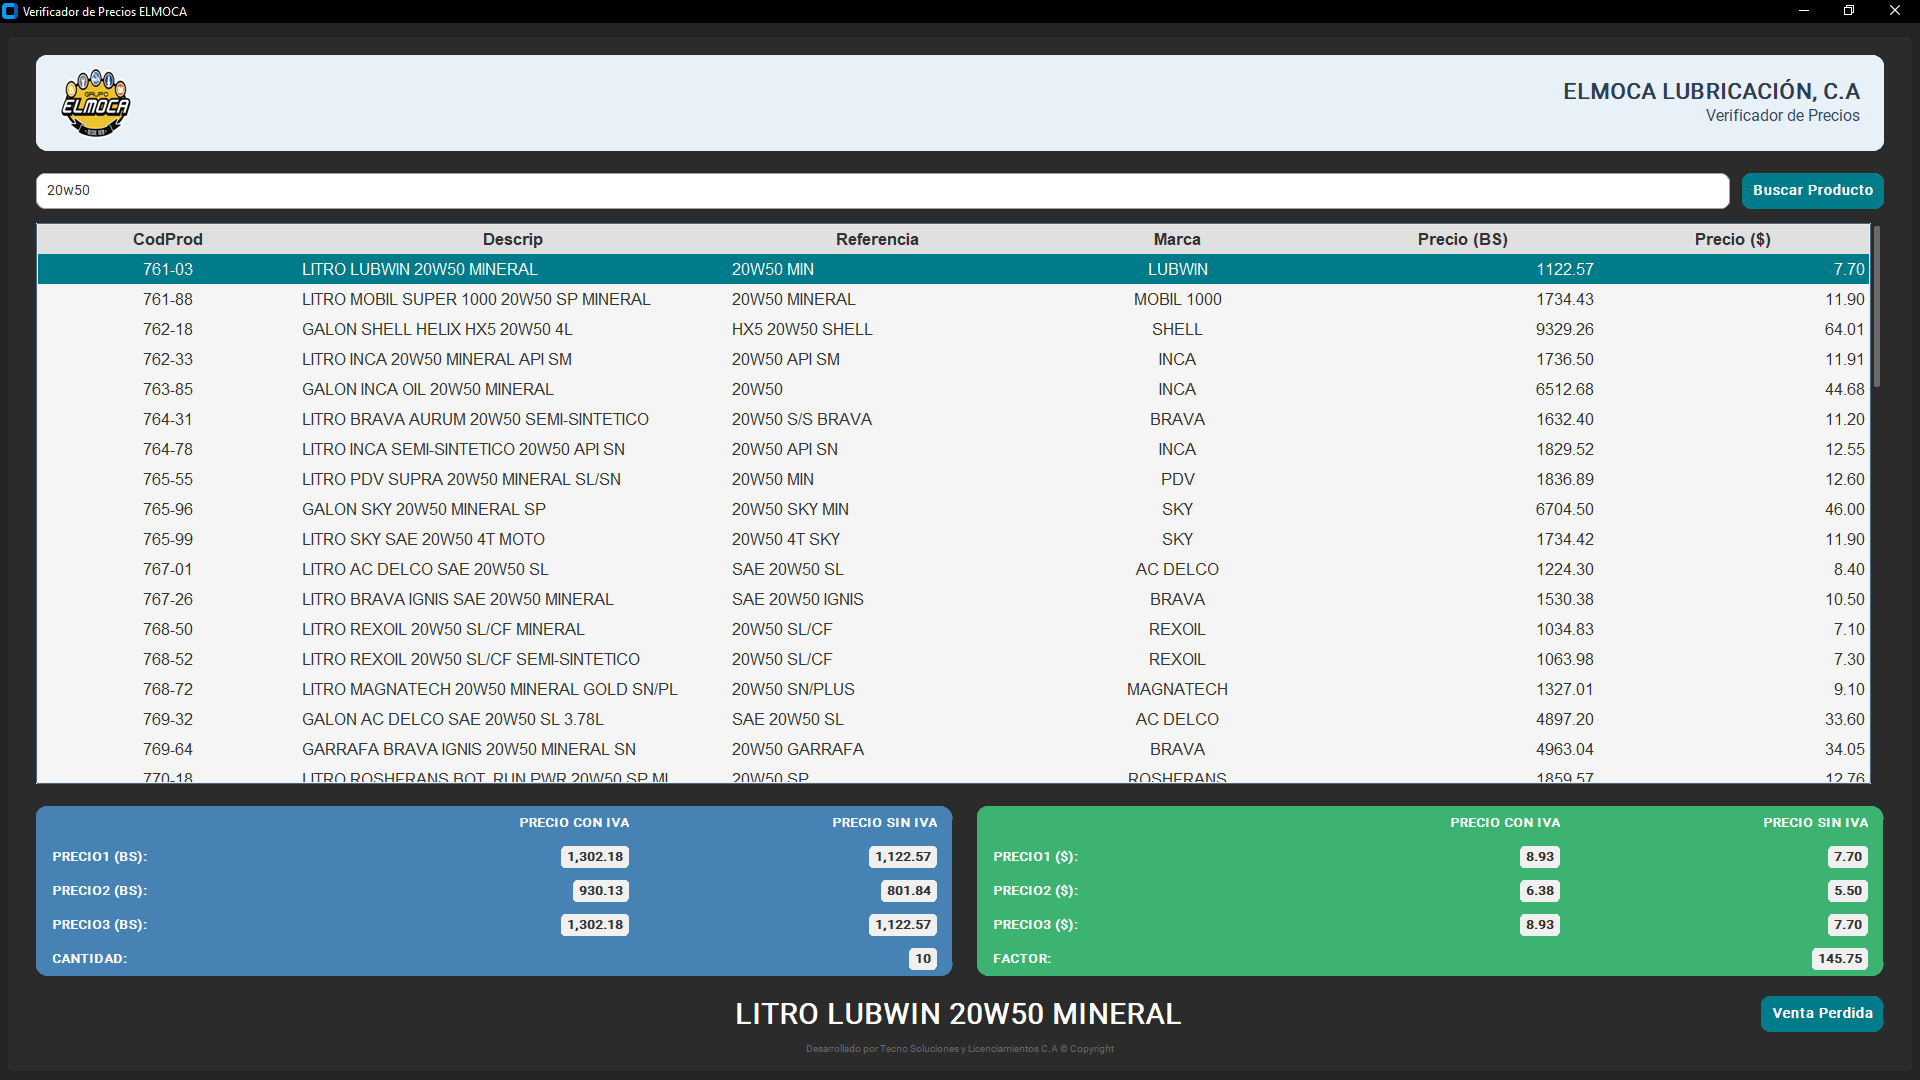Select GALON SKY 20W50 MINERAL SP row
The image size is (1920, 1080).
[x=424, y=509]
